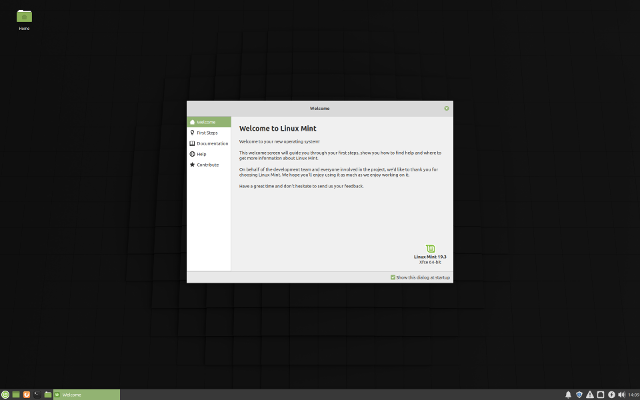Click the Show Desktop panel icon
The image size is (640, 400).
[x=16, y=395]
